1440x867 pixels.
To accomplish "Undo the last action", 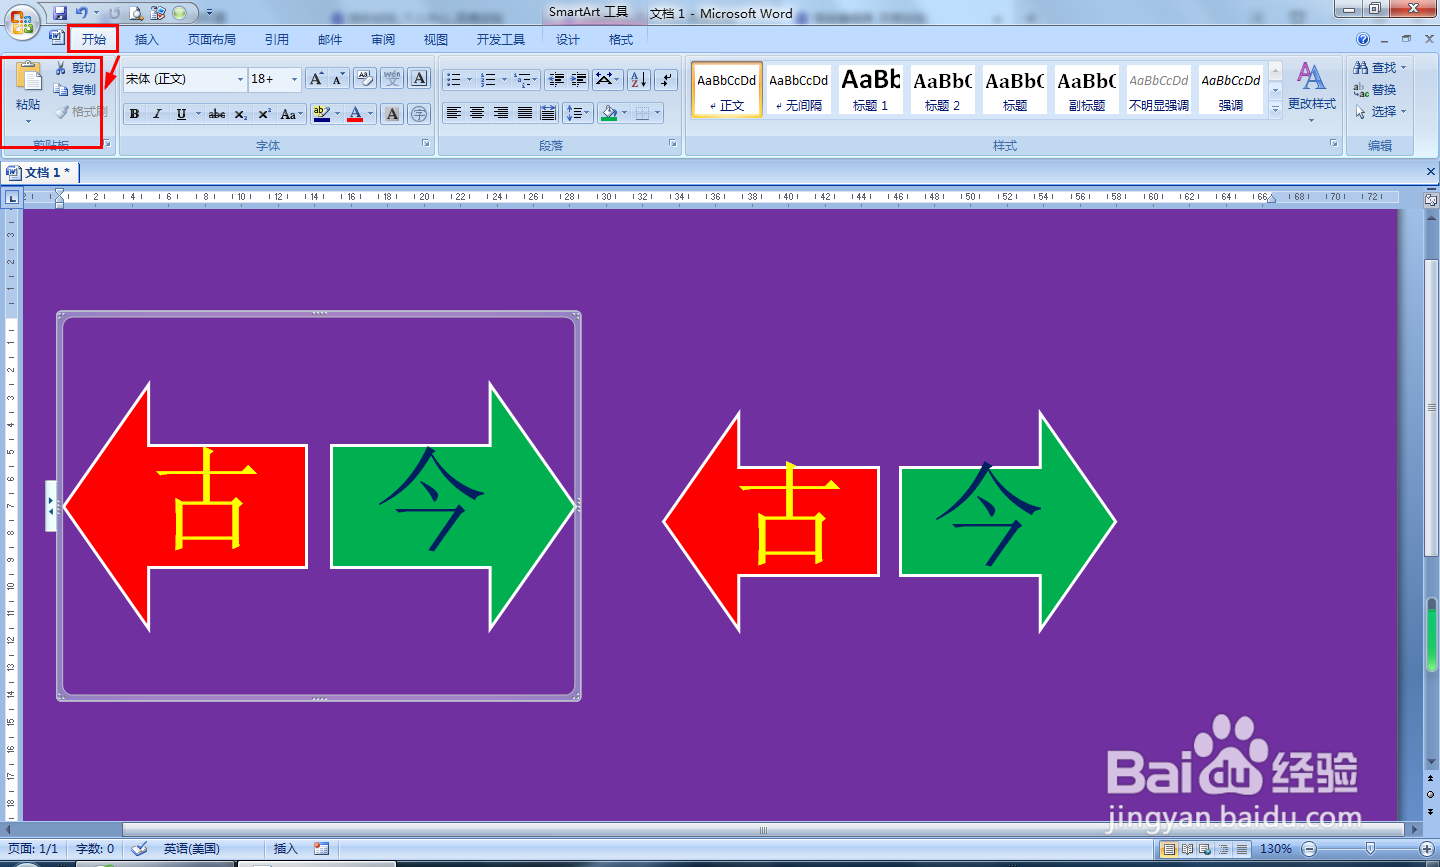I will (x=82, y=13).
